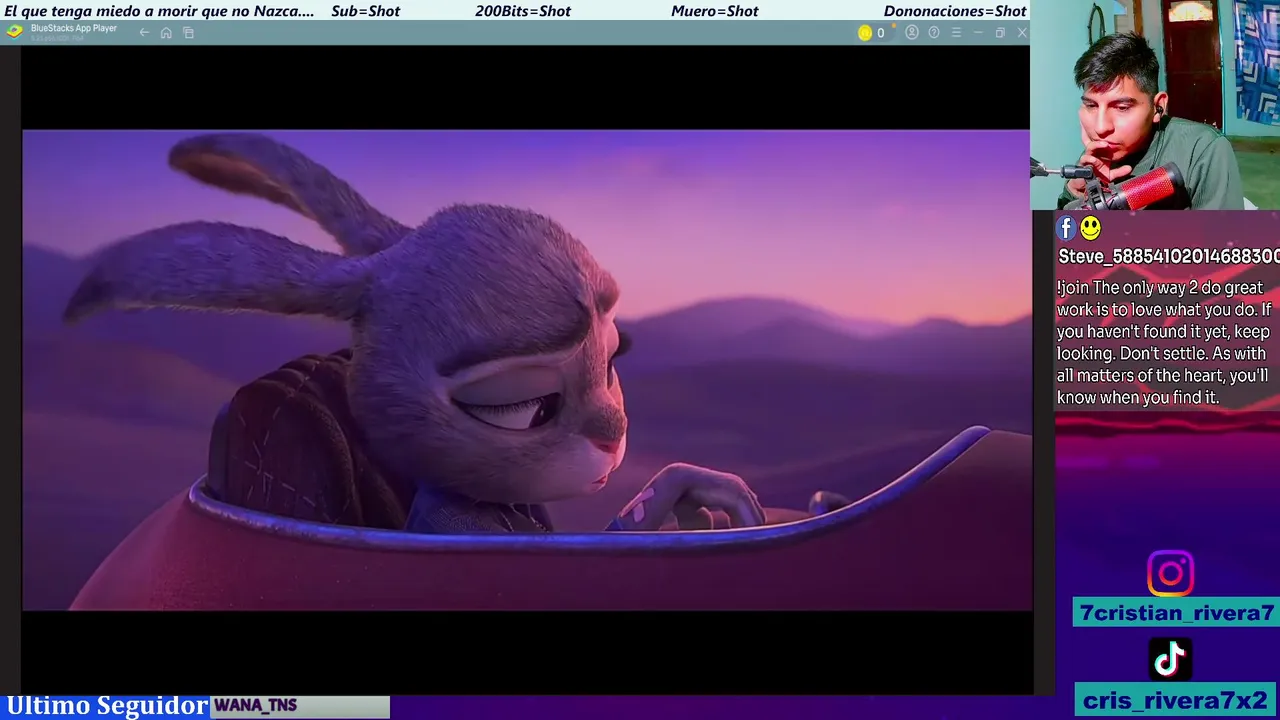Click the rabbit movie video frame
The width and height of the screenshot is (1280, 720).
526,370
